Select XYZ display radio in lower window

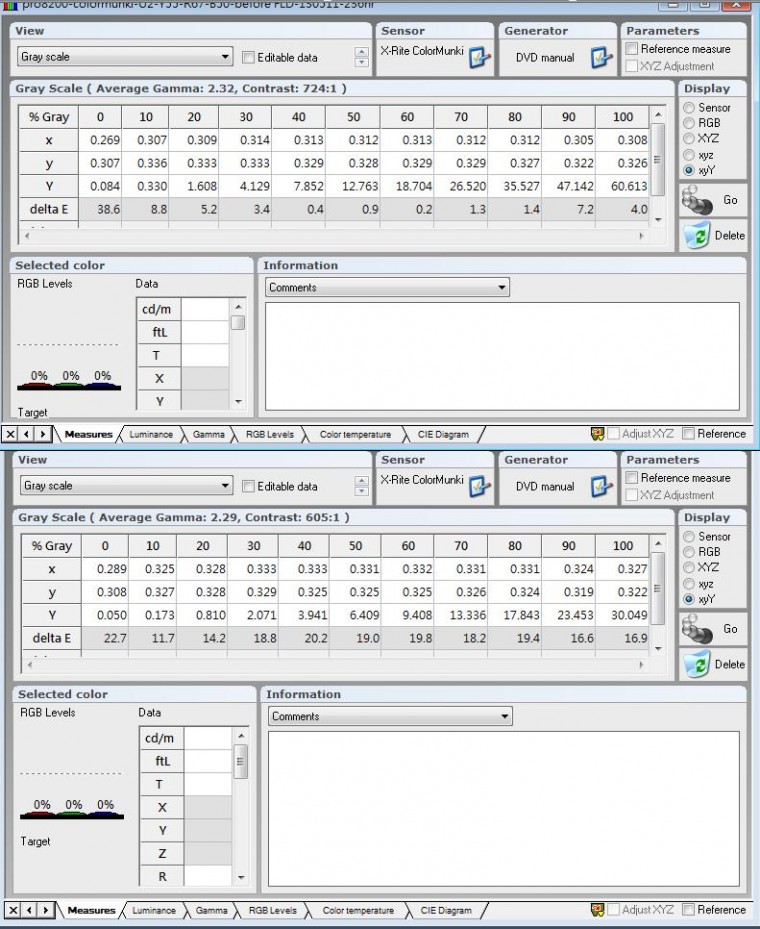pyautogui.click(x=689, y=568)
